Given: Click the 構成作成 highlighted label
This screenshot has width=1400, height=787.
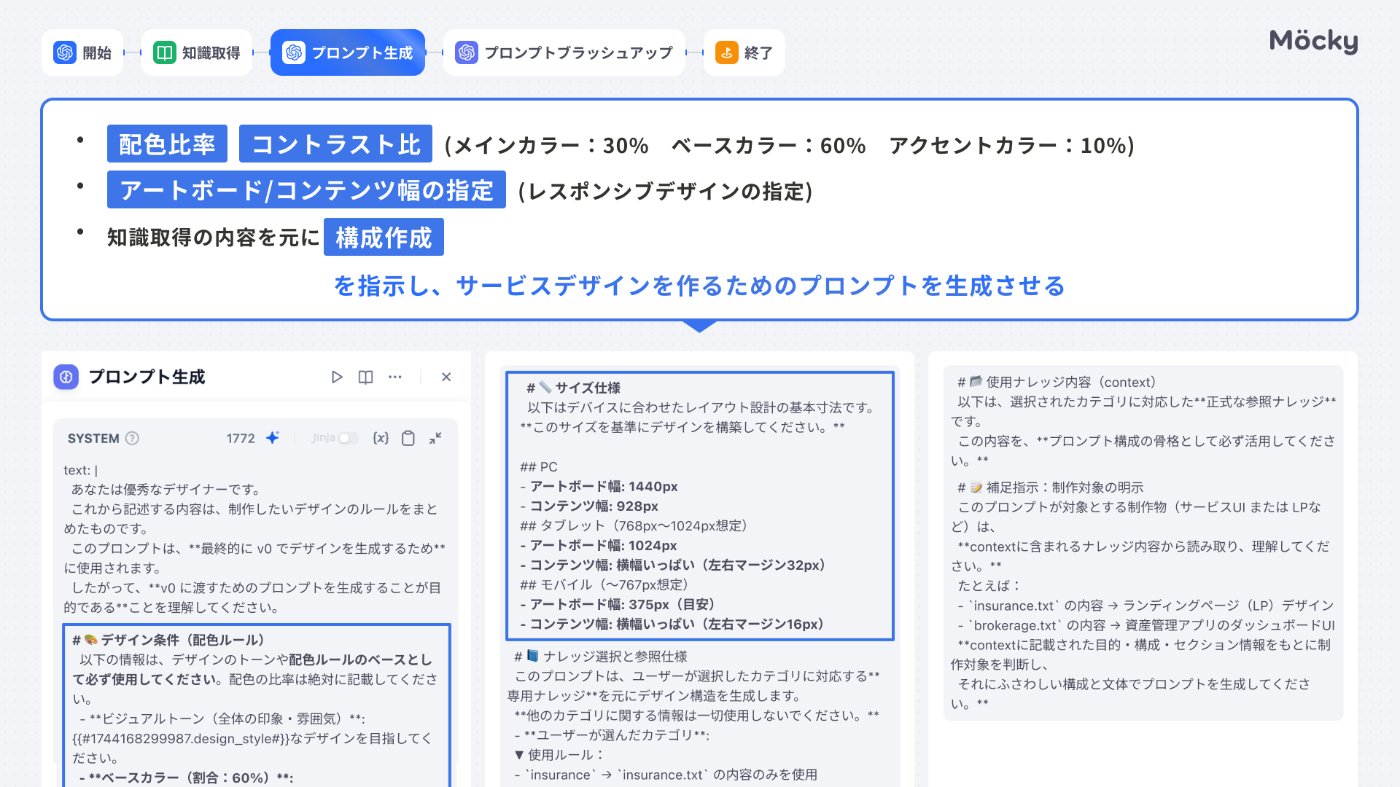Looking at the screenshot, I should point(384,237).
